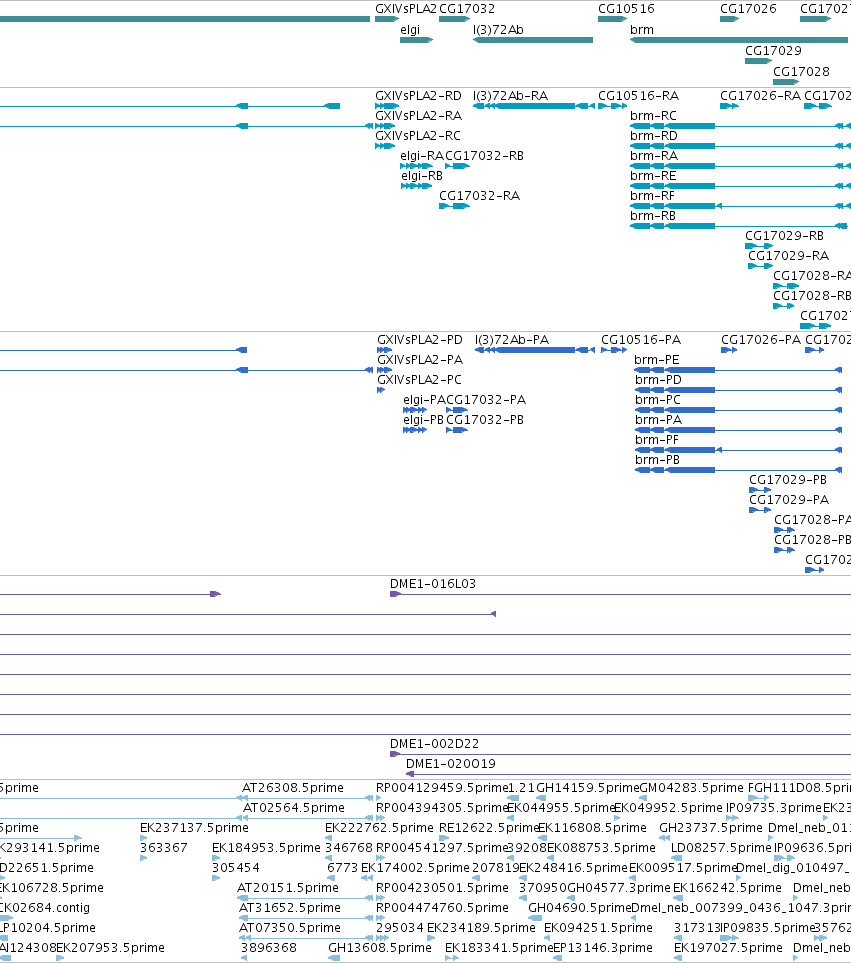Select the EK234189.5prime EST label
This screenshot has height=963, width=851.
[x=481, y=927]
